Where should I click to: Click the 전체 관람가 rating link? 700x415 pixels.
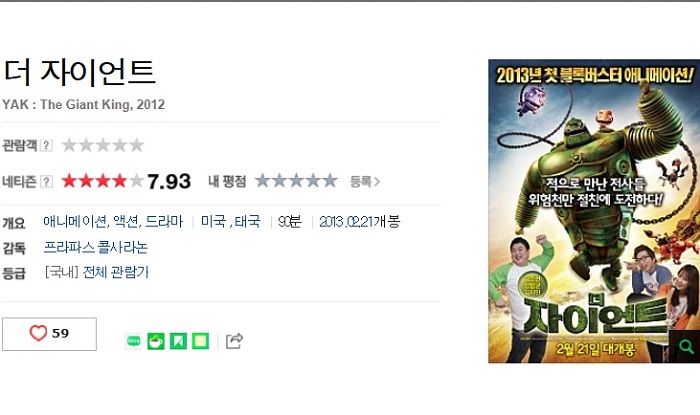click(116, 272)
